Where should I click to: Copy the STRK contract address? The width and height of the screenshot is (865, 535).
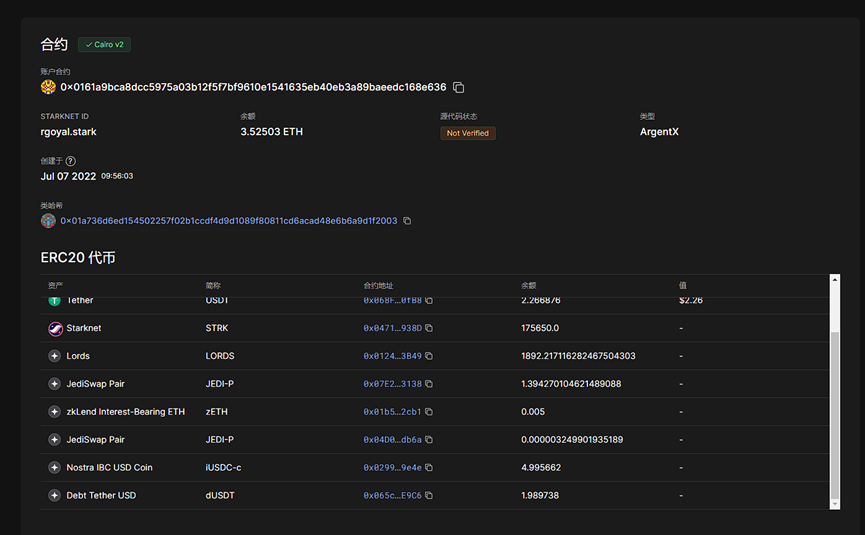429,328
